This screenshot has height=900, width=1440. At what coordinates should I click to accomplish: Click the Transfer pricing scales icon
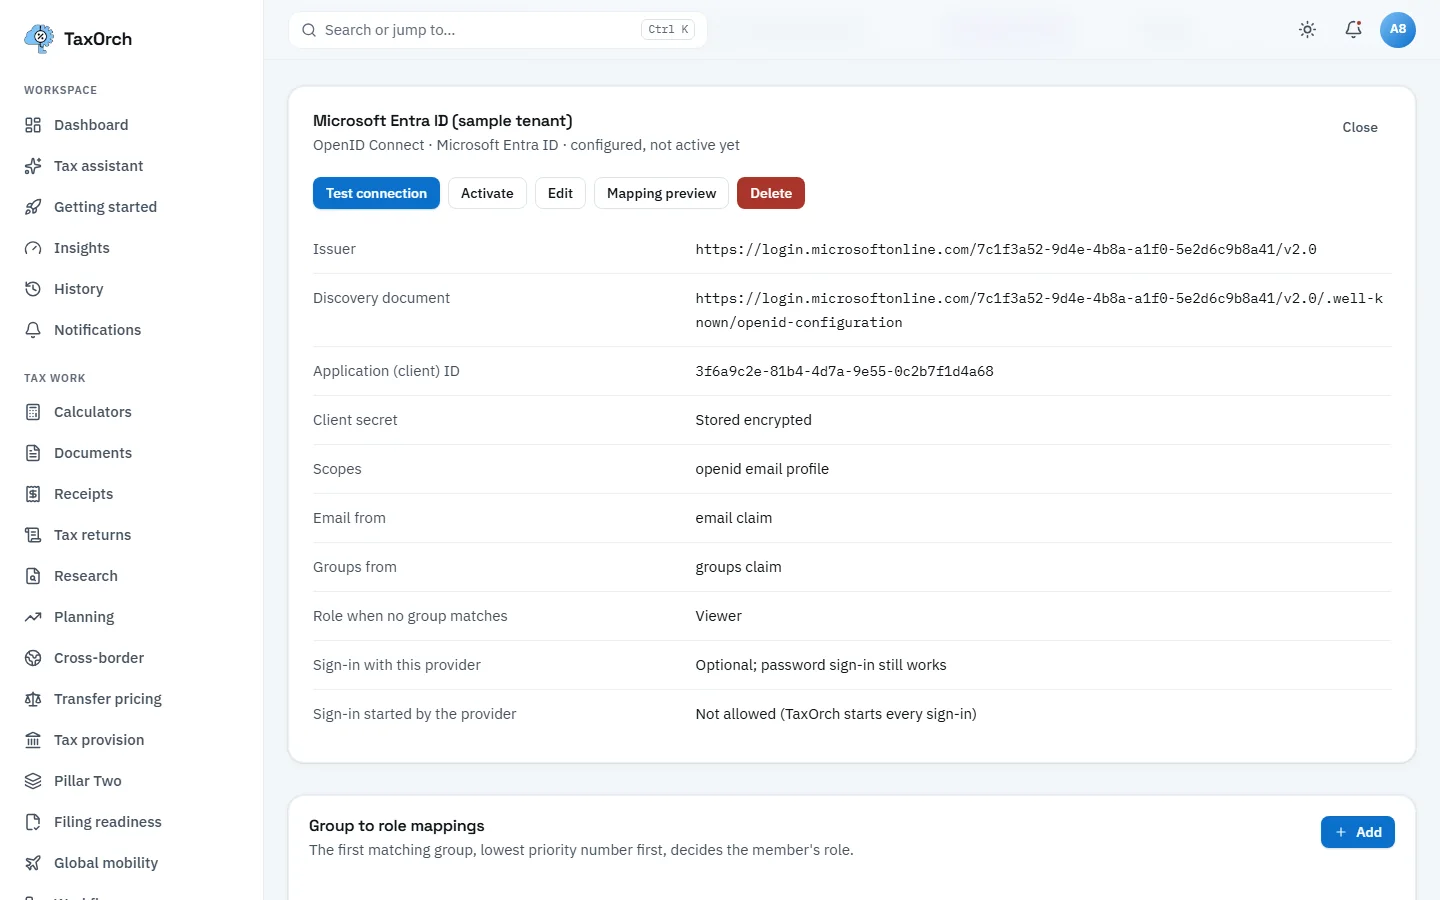33,699
